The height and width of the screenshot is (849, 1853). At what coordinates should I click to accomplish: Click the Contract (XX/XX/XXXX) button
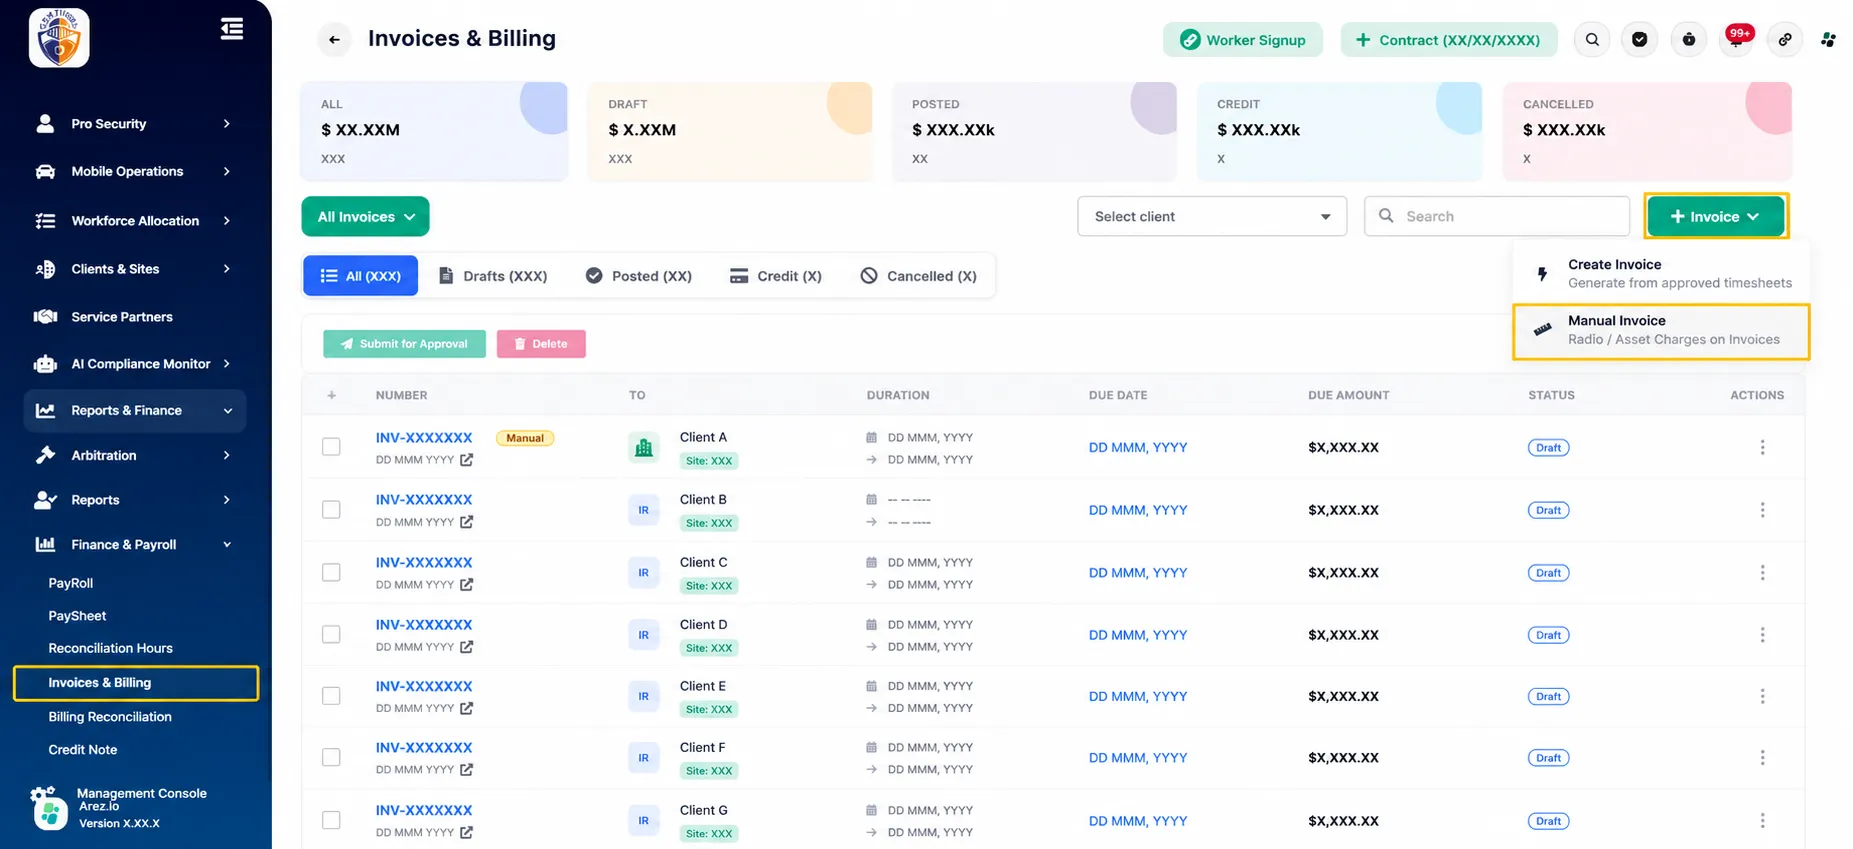coord(1449,40)
